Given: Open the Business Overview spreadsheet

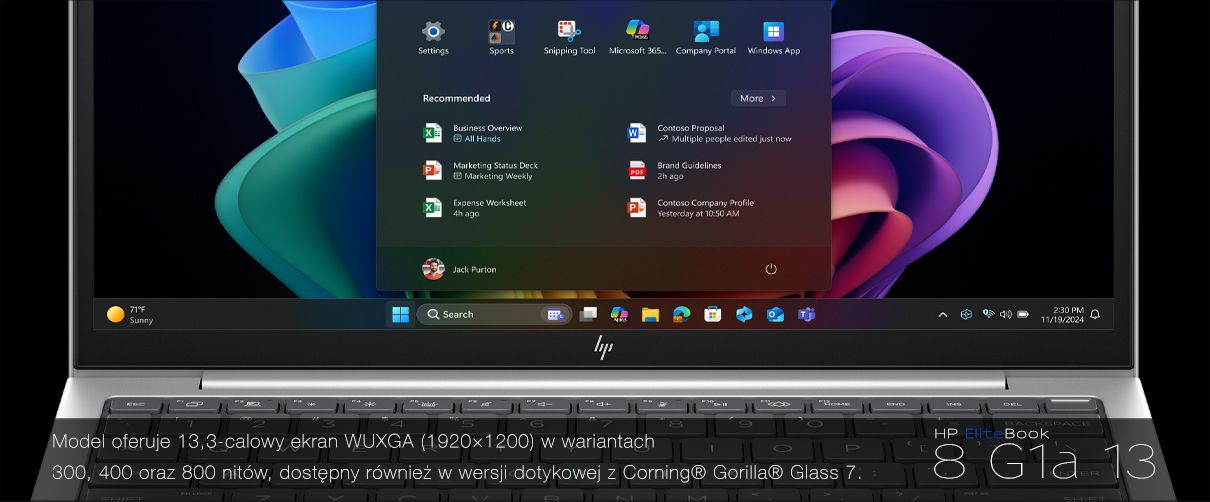Looking at the screenshot, I should pos(487,133).
